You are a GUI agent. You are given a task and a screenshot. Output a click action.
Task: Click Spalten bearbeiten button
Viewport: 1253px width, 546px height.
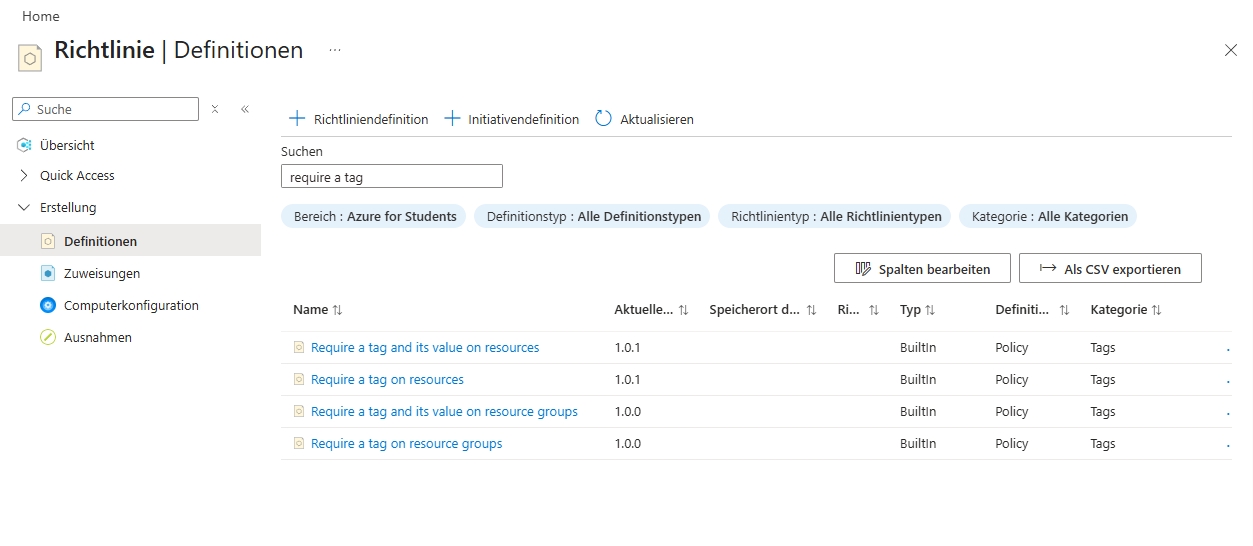(921, 268)
